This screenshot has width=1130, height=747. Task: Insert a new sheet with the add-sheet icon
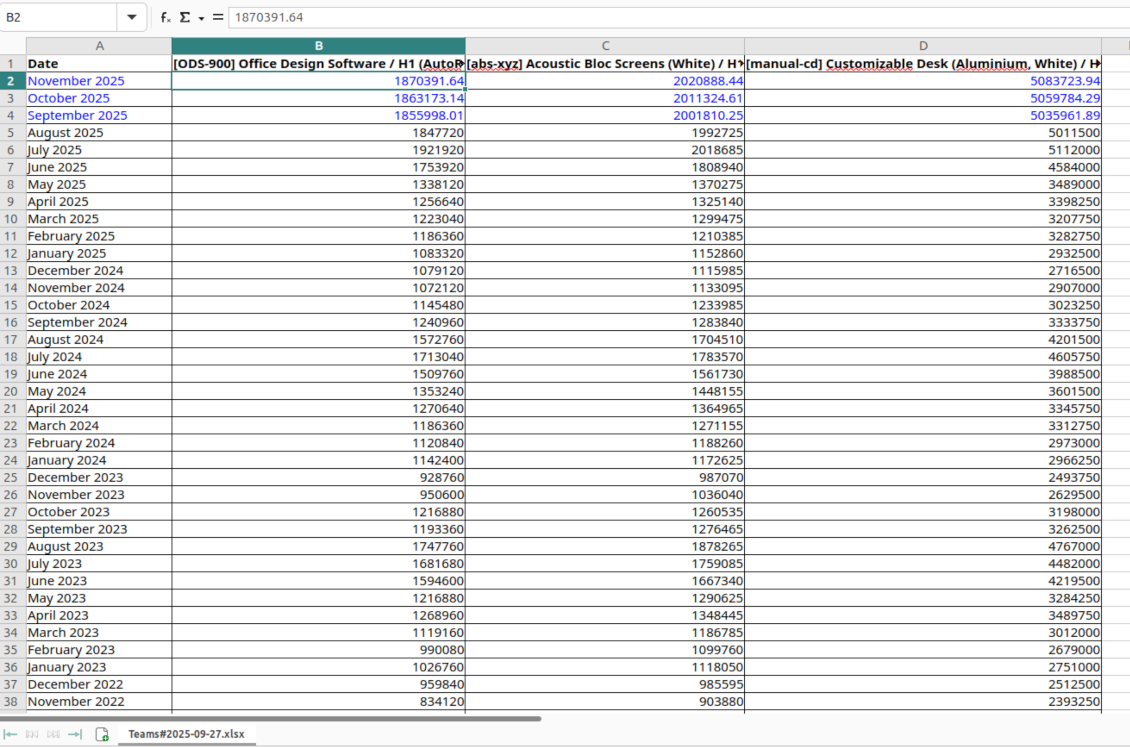click(x=101, y=733)
